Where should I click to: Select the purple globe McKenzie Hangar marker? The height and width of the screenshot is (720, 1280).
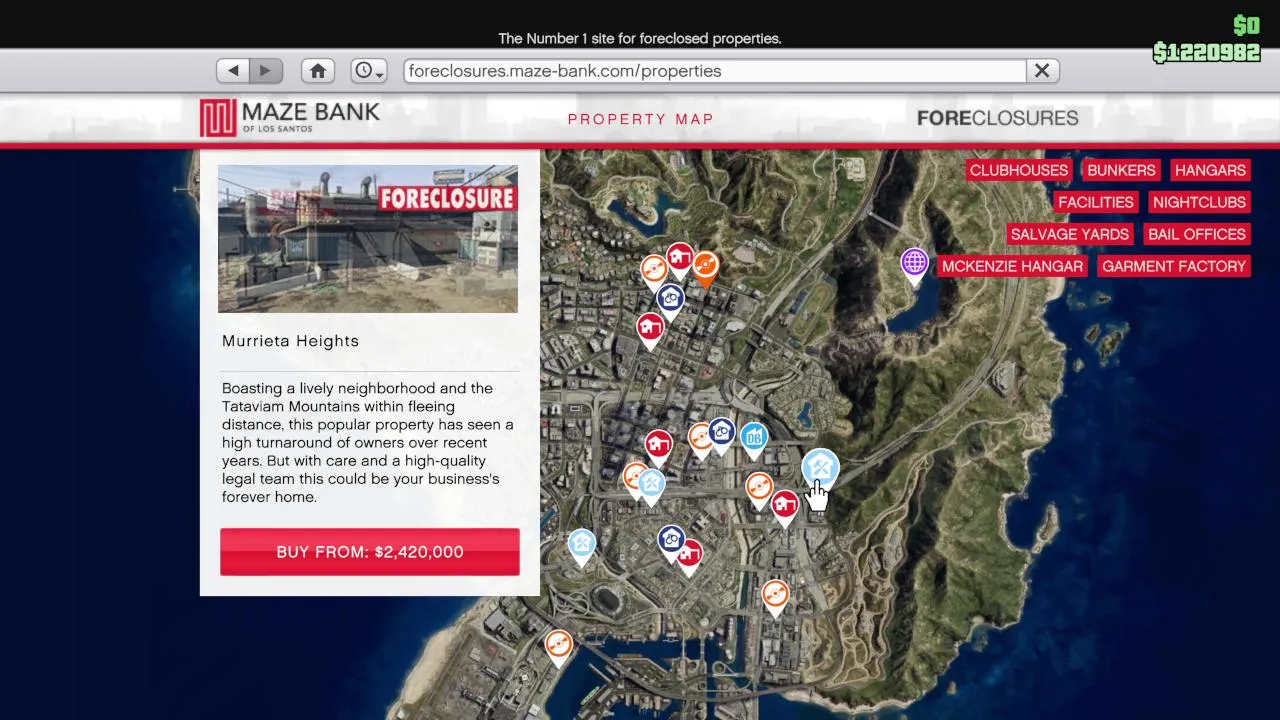(914, 265)
